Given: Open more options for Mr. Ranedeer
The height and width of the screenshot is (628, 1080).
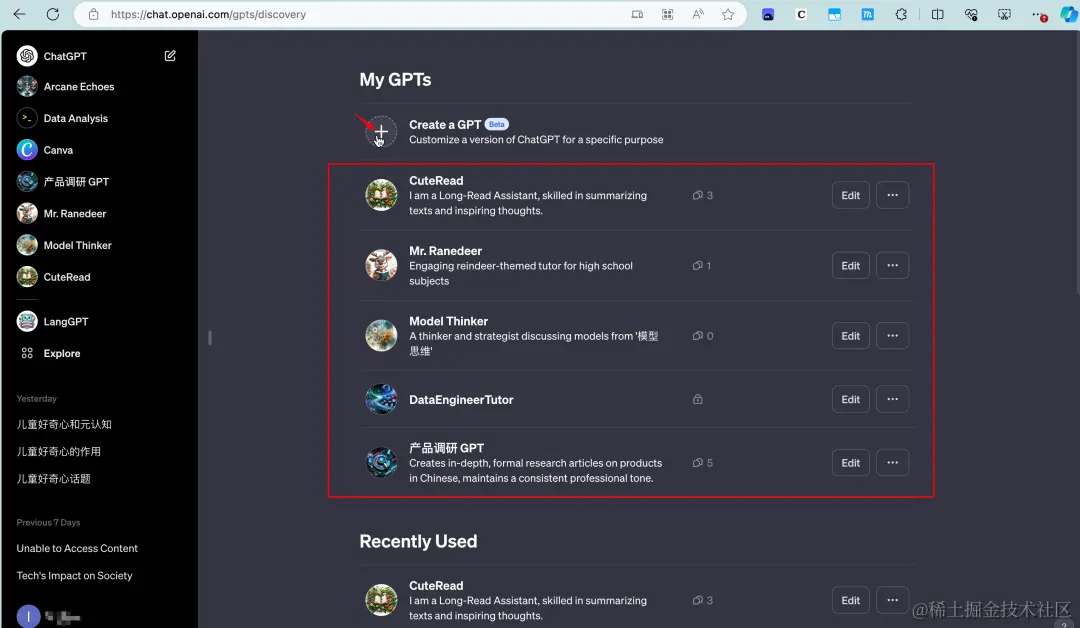Looking at the screenshot, I should click(x=893, y=266).
